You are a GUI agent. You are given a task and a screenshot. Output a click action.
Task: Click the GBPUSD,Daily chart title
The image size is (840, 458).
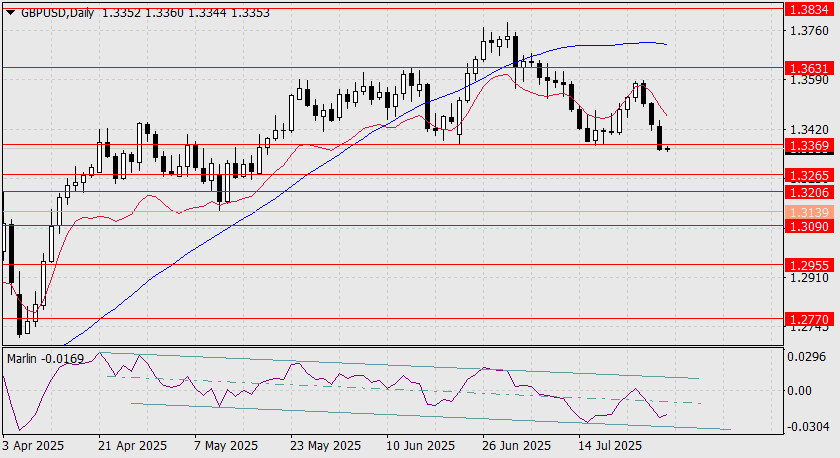(57, 13)
